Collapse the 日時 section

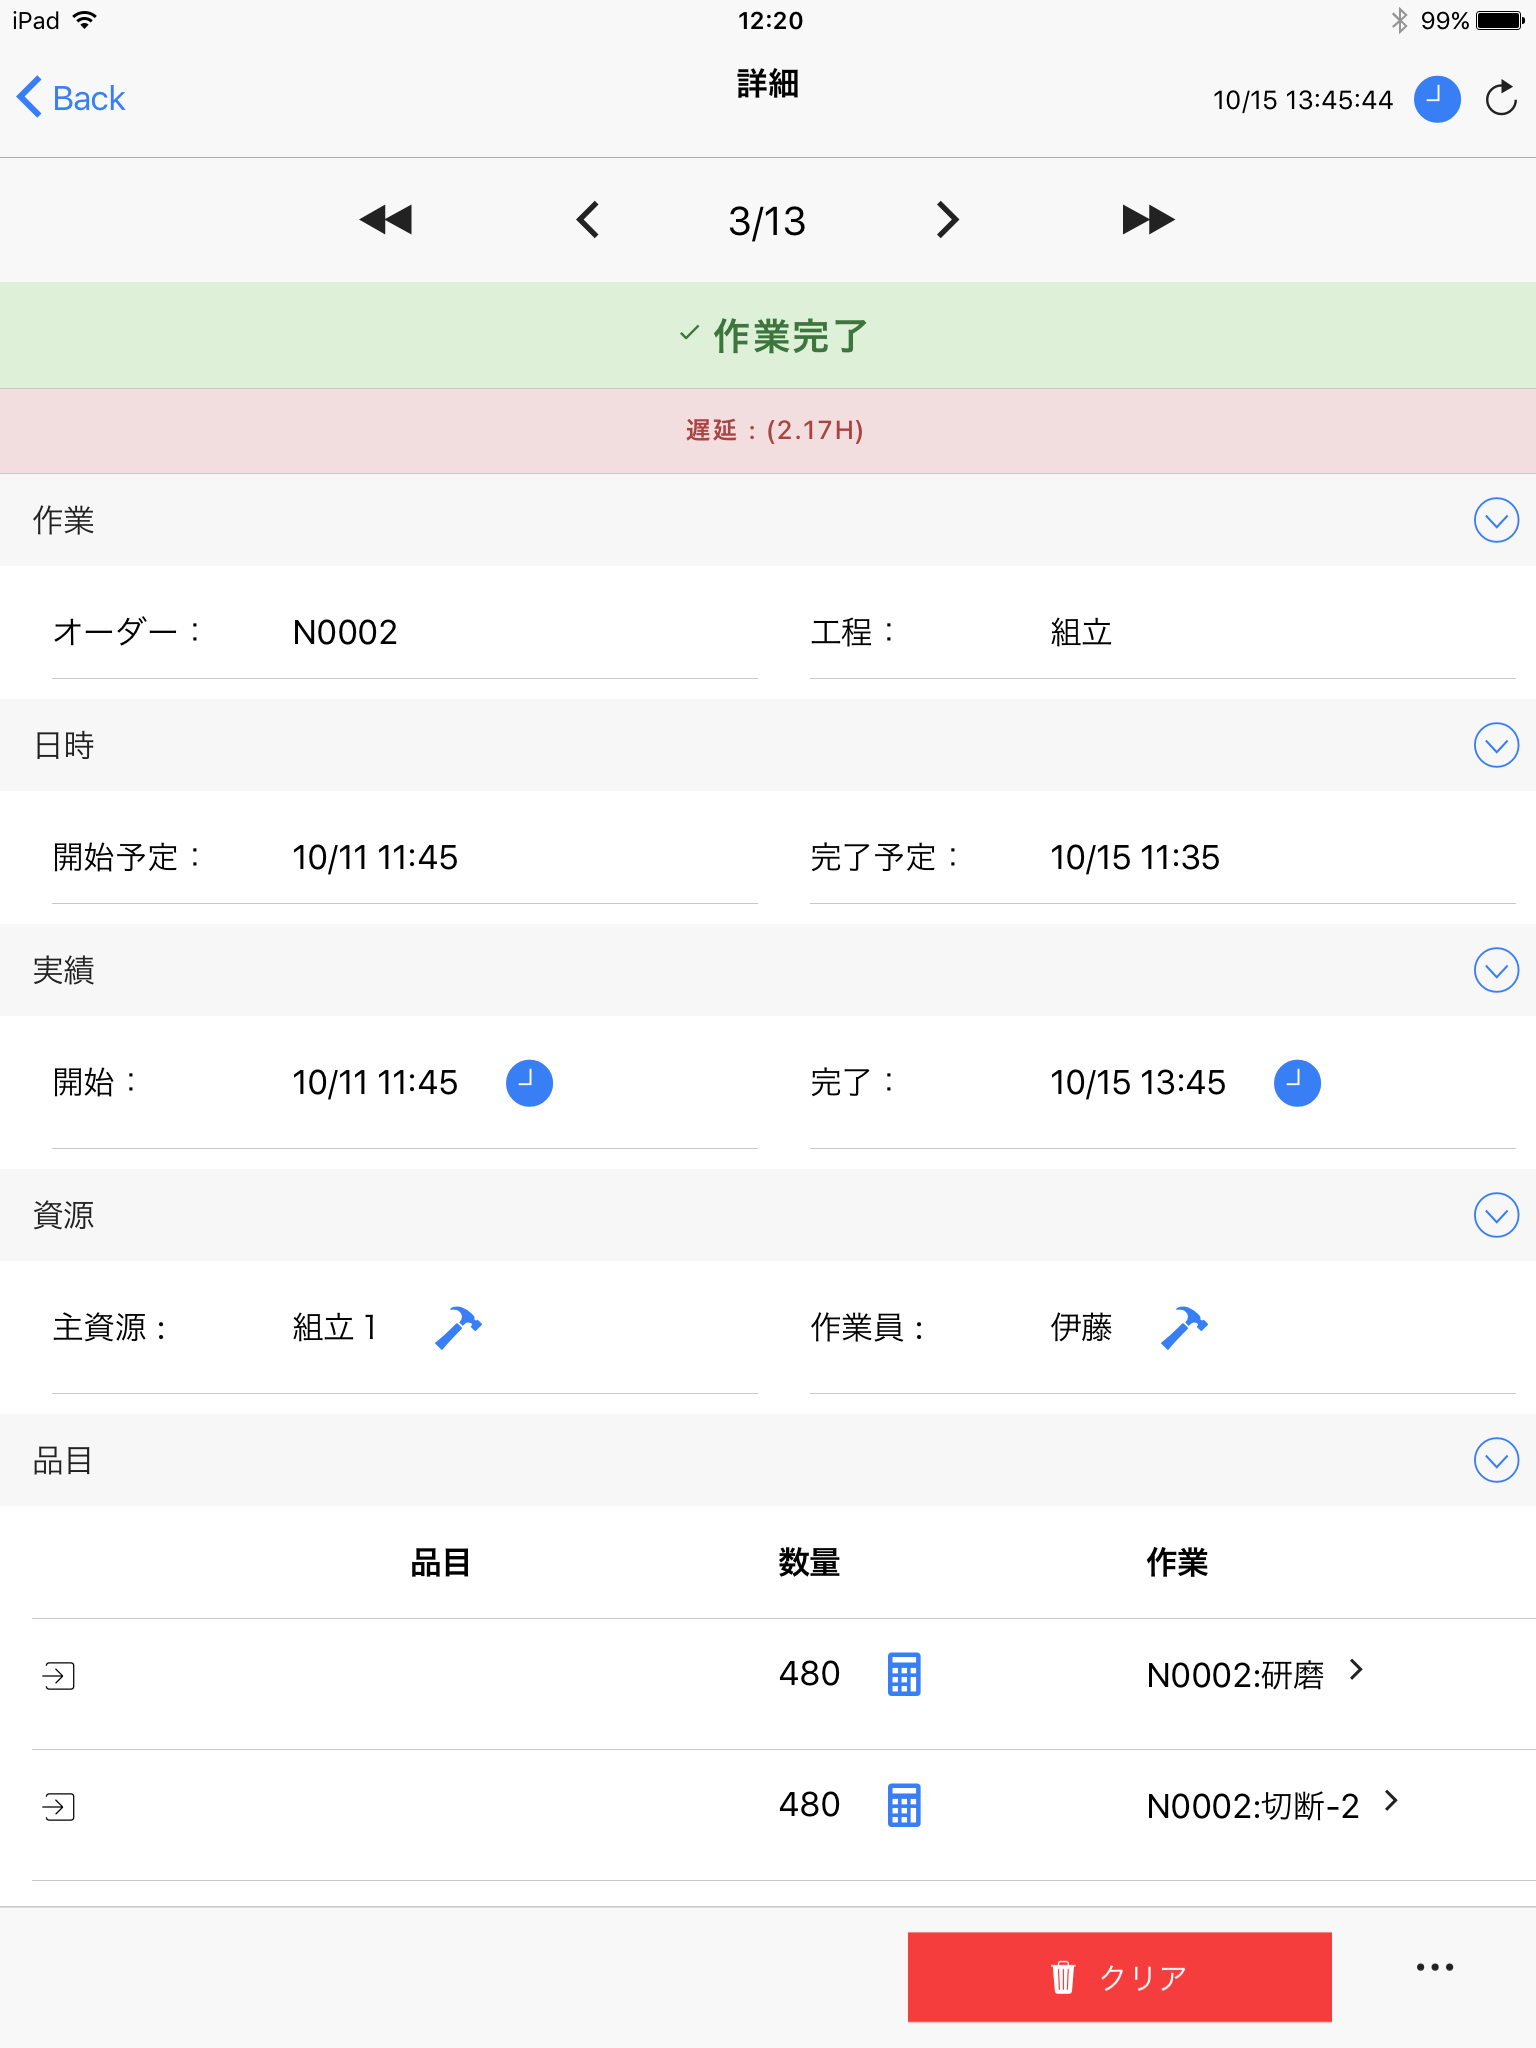[1496, 745]
